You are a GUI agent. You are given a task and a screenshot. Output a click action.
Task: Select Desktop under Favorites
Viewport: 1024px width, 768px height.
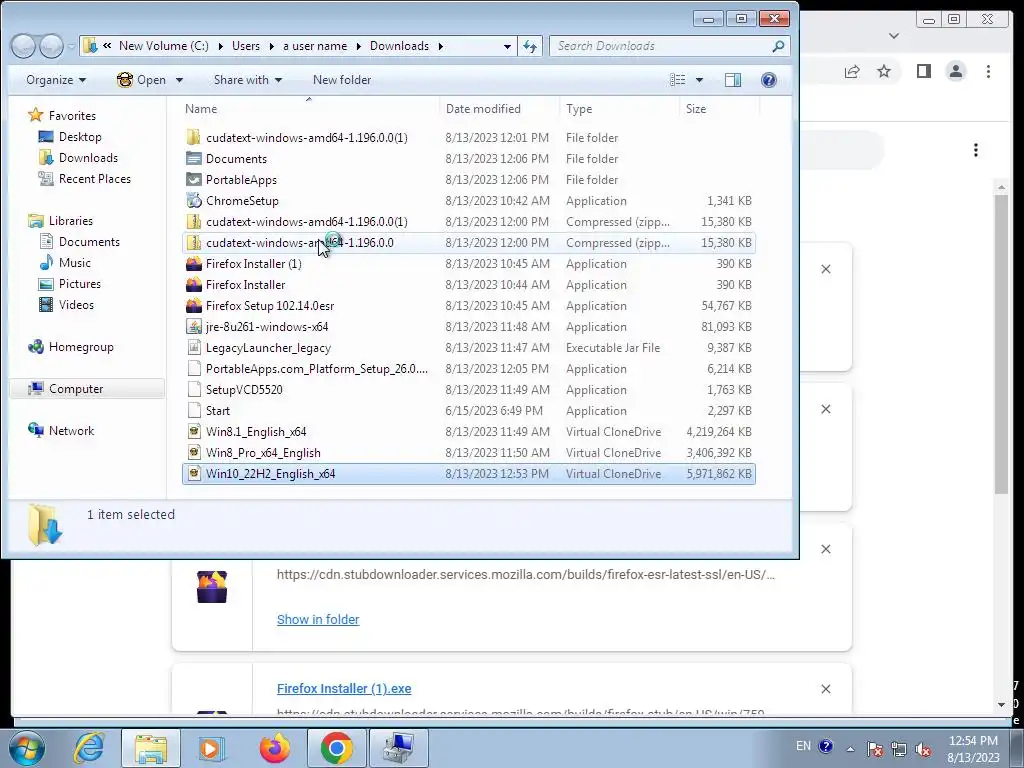click(80, 137)
